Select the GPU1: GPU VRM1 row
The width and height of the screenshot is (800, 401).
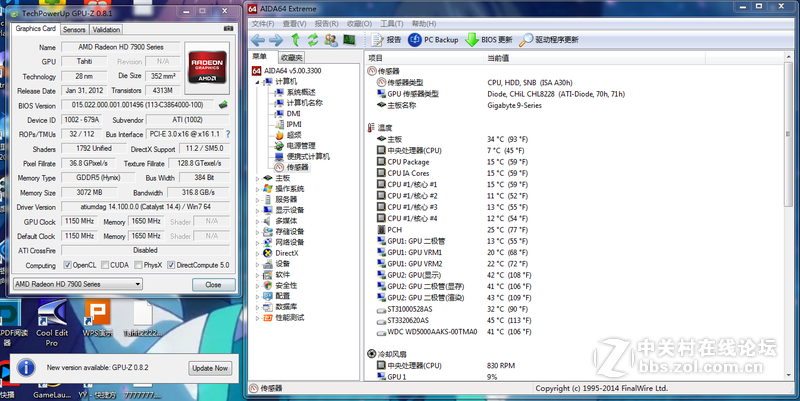coord(453,253)
